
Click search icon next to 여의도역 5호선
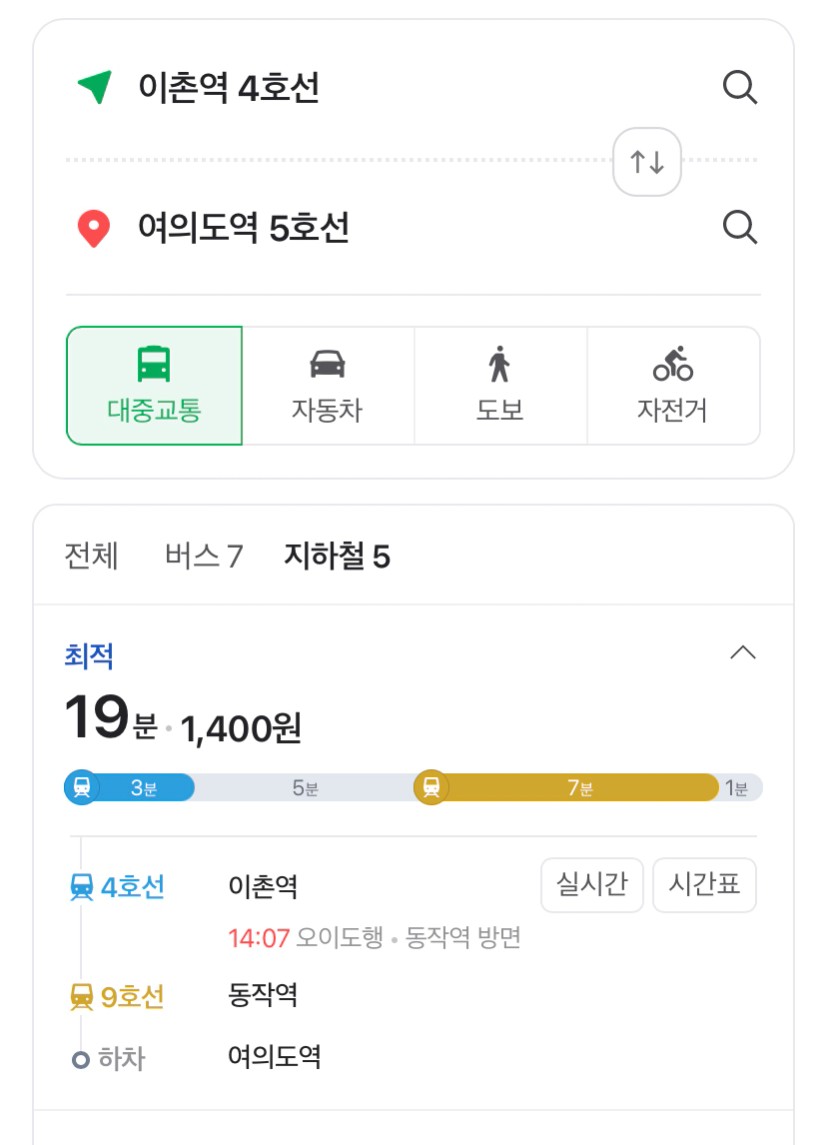coord(739,227)
